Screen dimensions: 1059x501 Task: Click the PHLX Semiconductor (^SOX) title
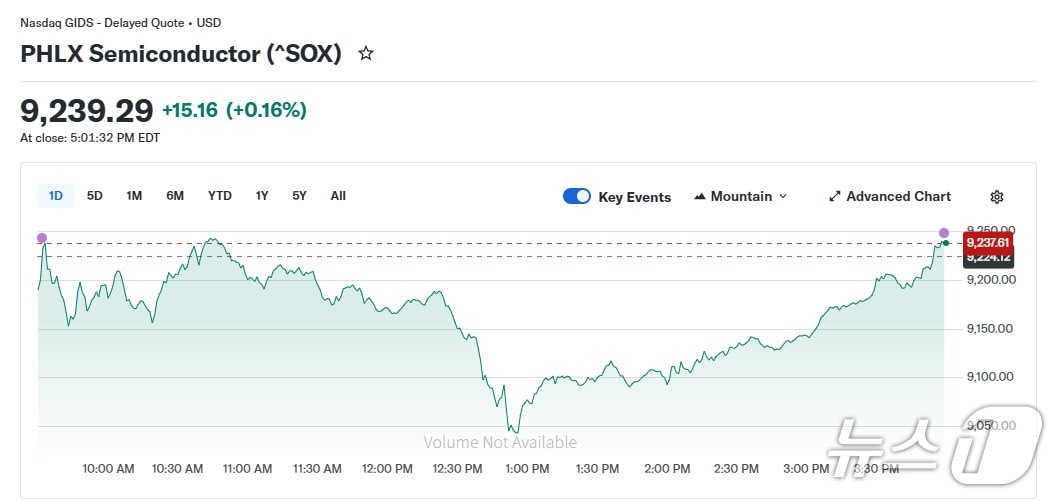(x=181, y=54)
